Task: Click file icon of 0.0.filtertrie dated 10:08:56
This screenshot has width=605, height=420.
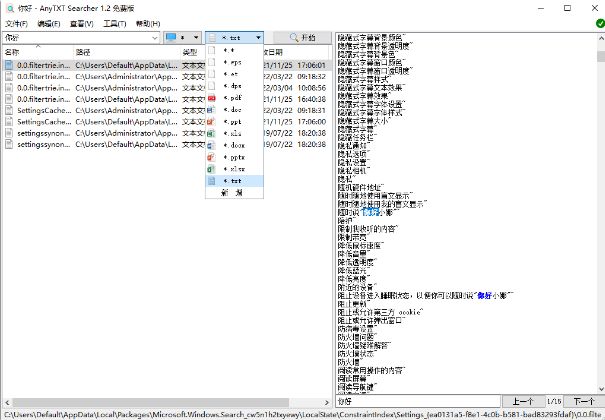Action: point(9,88)
